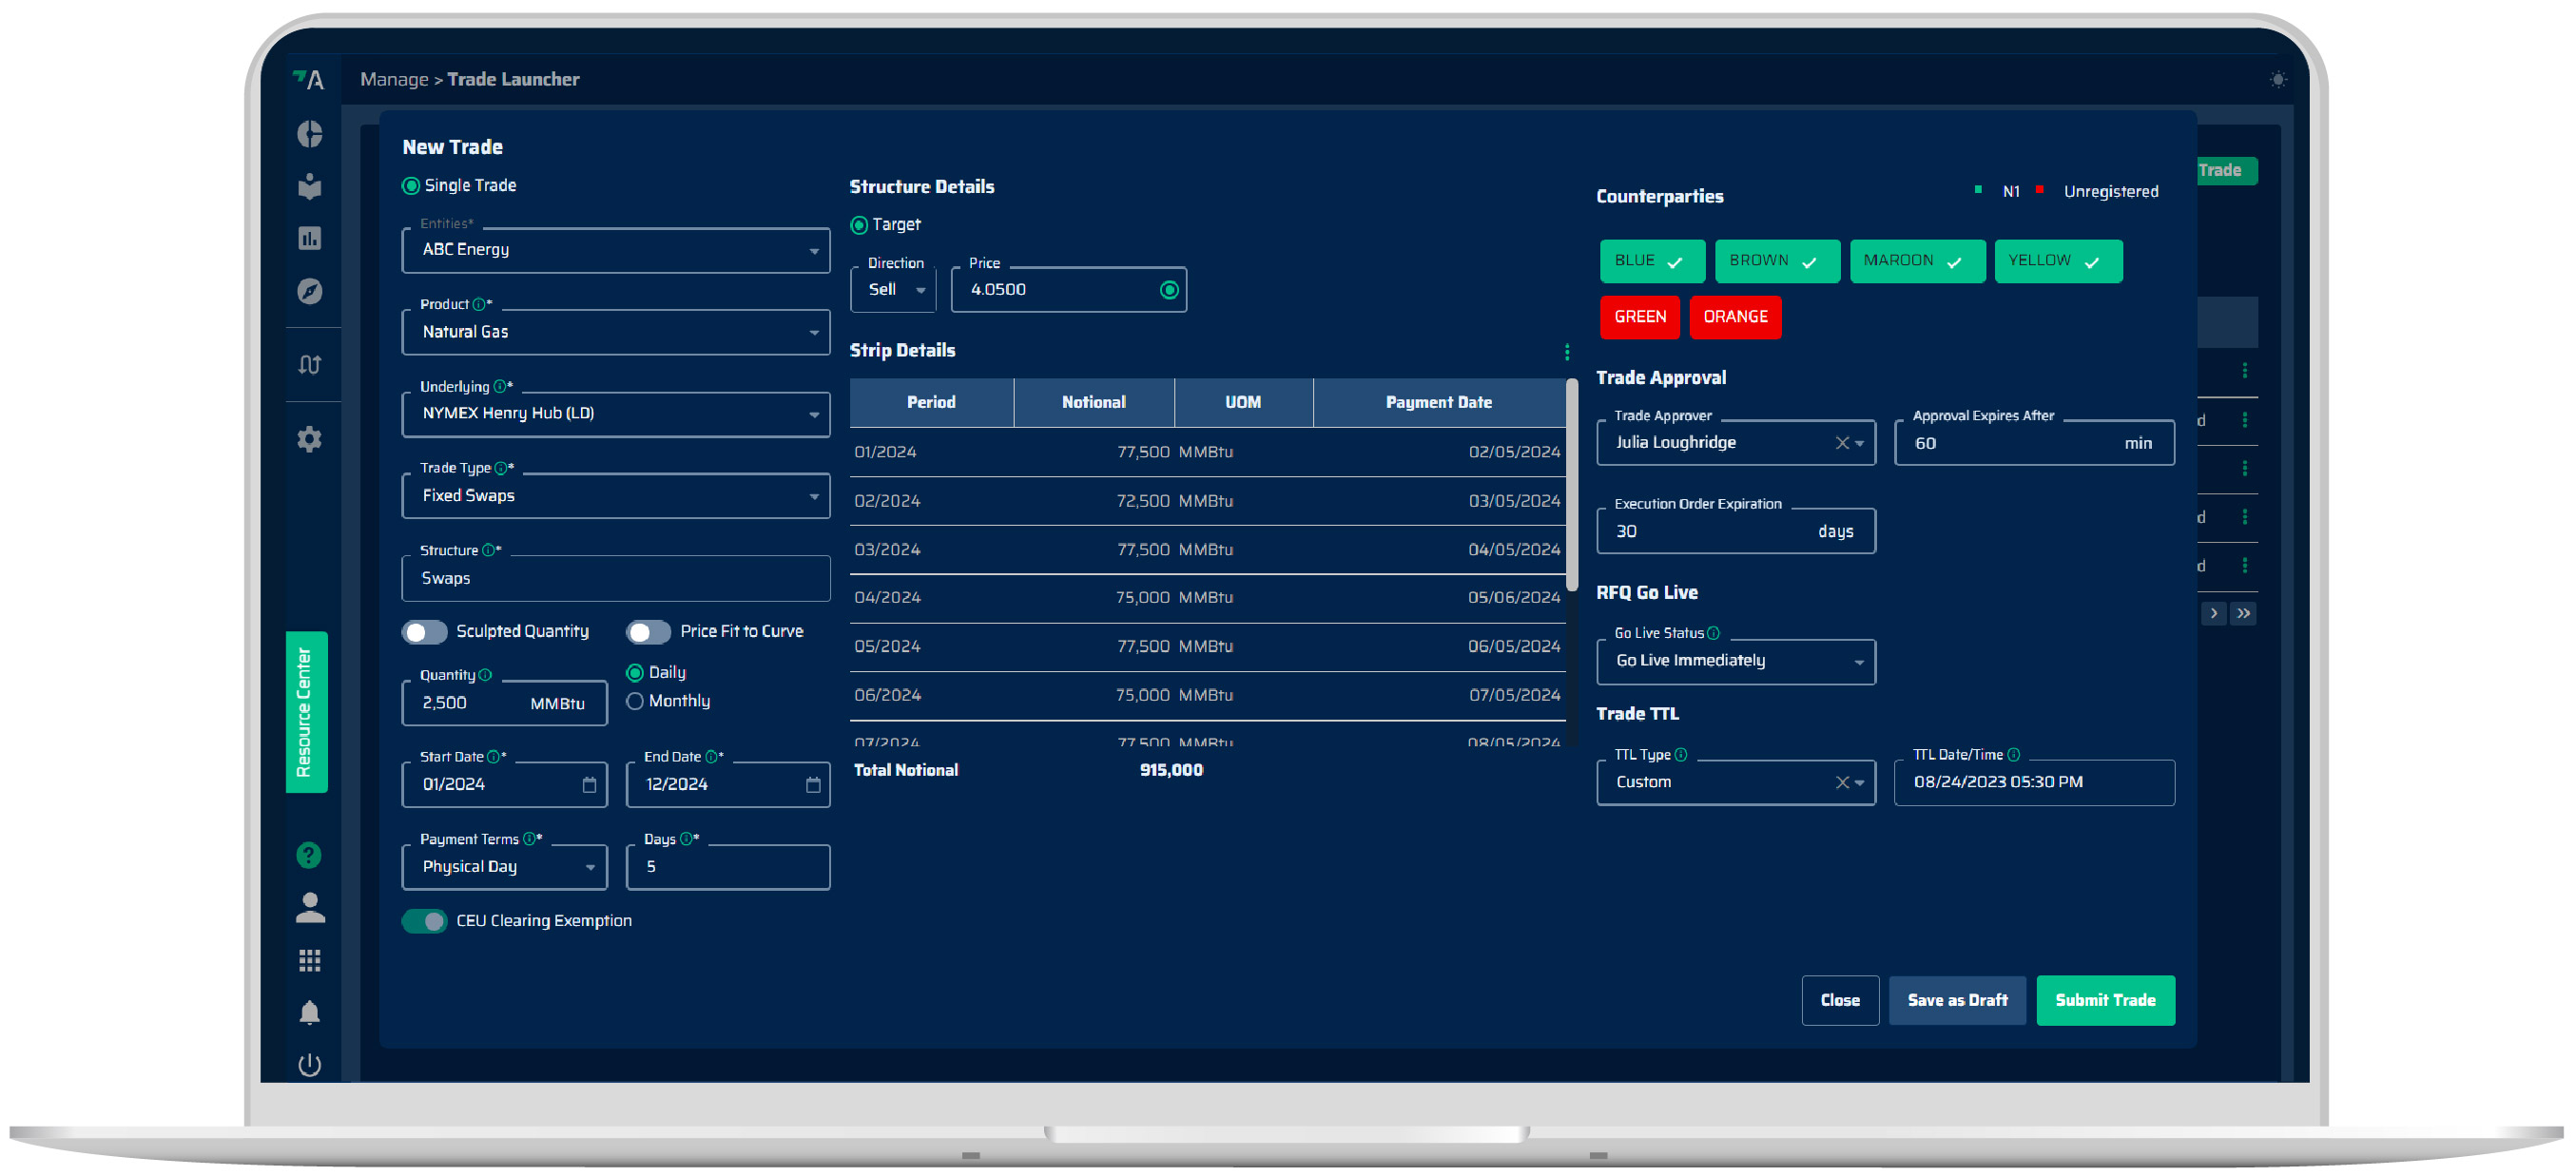Click the compass explore icon in sidebar
The height and width of the screenshot is (1176, 2576).
(310, 290)
